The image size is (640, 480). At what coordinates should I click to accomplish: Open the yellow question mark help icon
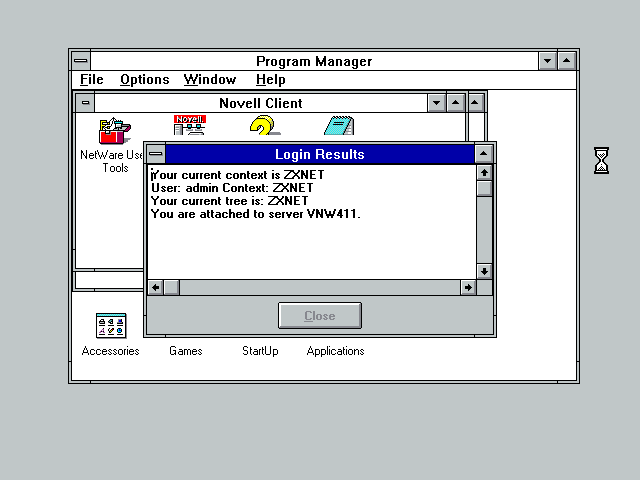point(265,125)
